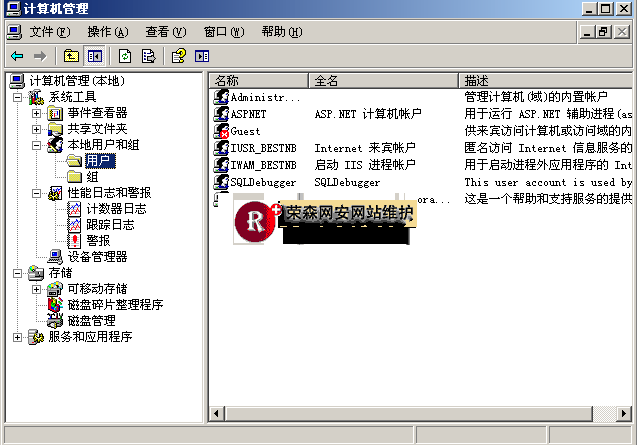Click the horizontal scrollbar right arrow
The height and width of the screenshot is (445, 637).
625,414
